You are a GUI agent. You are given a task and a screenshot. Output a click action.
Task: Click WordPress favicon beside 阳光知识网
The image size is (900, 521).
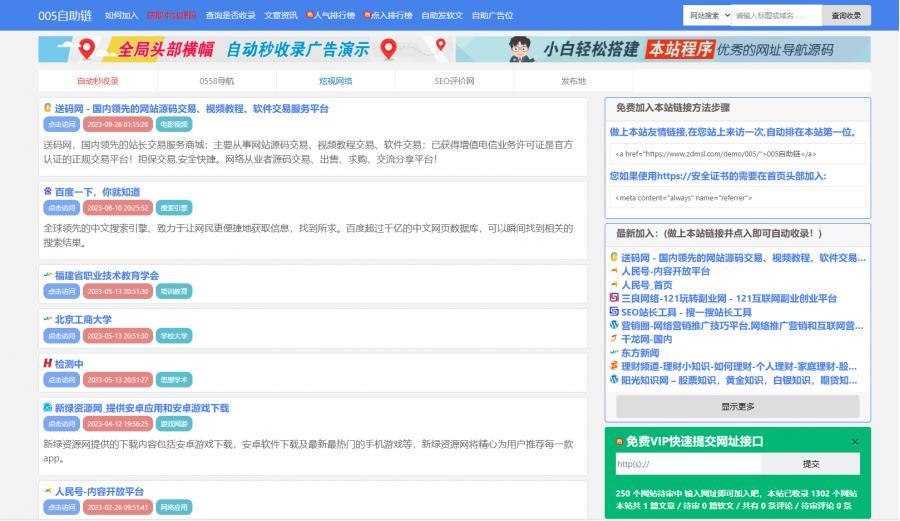[x=614, y=379]
